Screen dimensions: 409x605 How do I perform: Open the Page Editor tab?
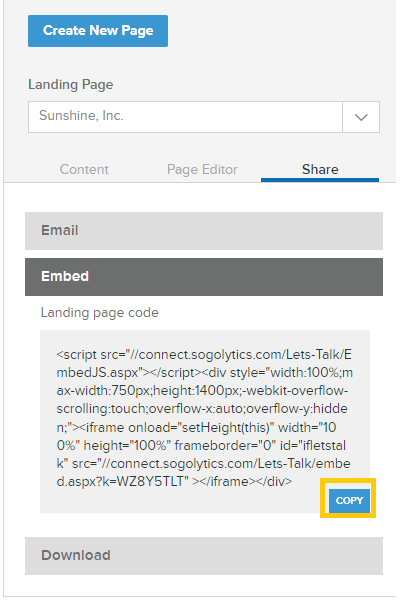[x=202, y=169]
